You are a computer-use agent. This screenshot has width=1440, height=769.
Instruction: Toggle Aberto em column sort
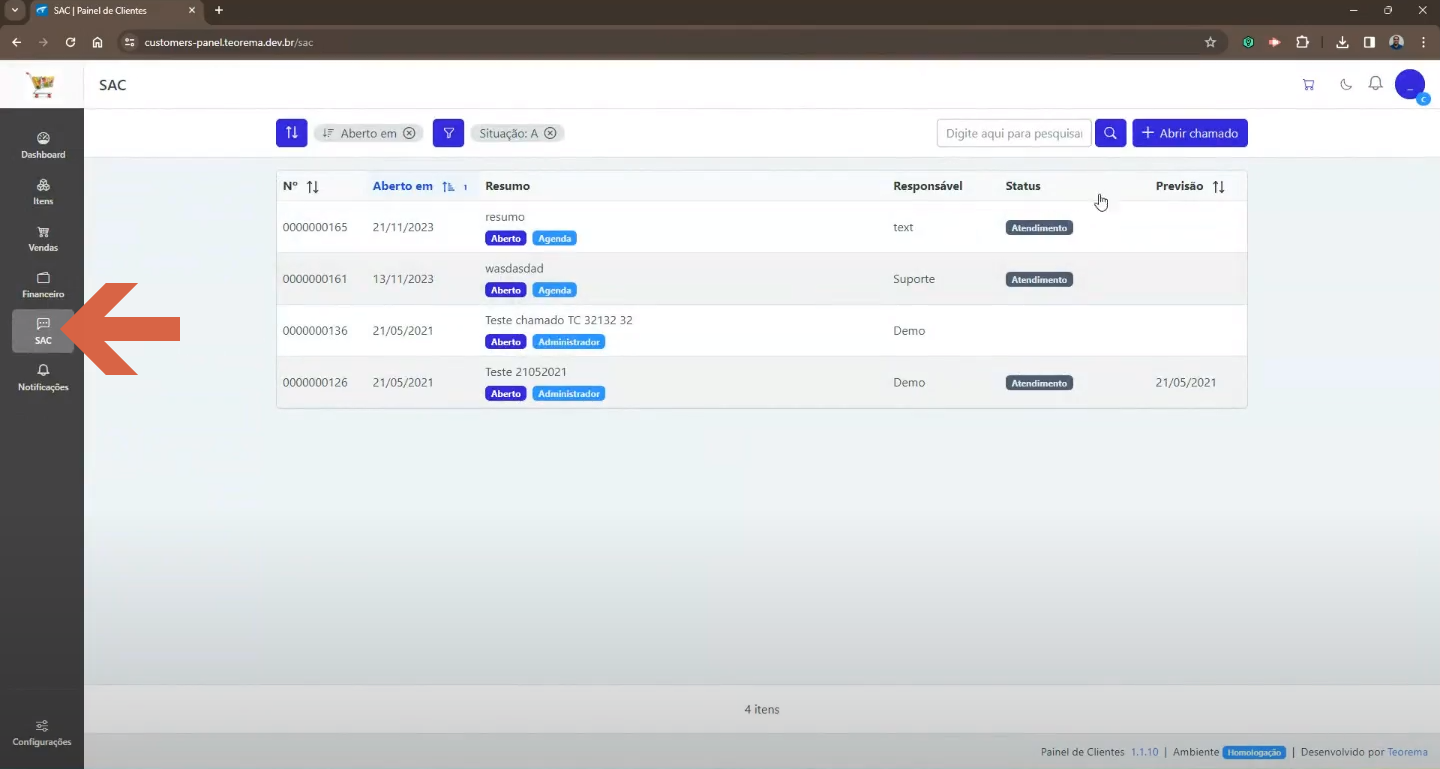click(x=448, y=187)
